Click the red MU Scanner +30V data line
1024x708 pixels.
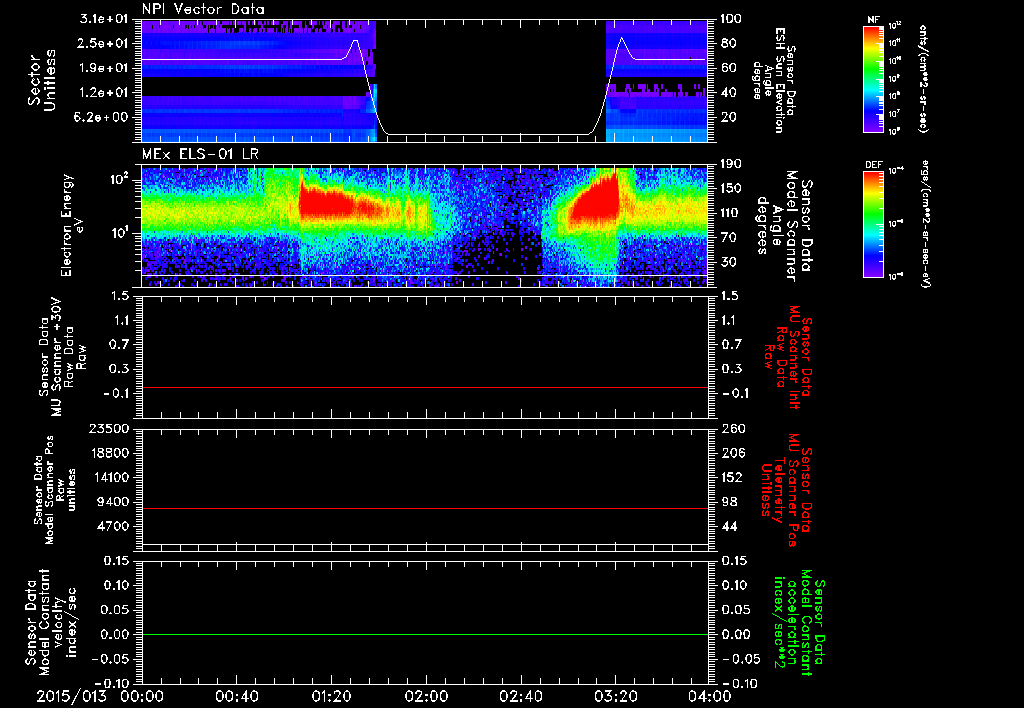point(424,388)
